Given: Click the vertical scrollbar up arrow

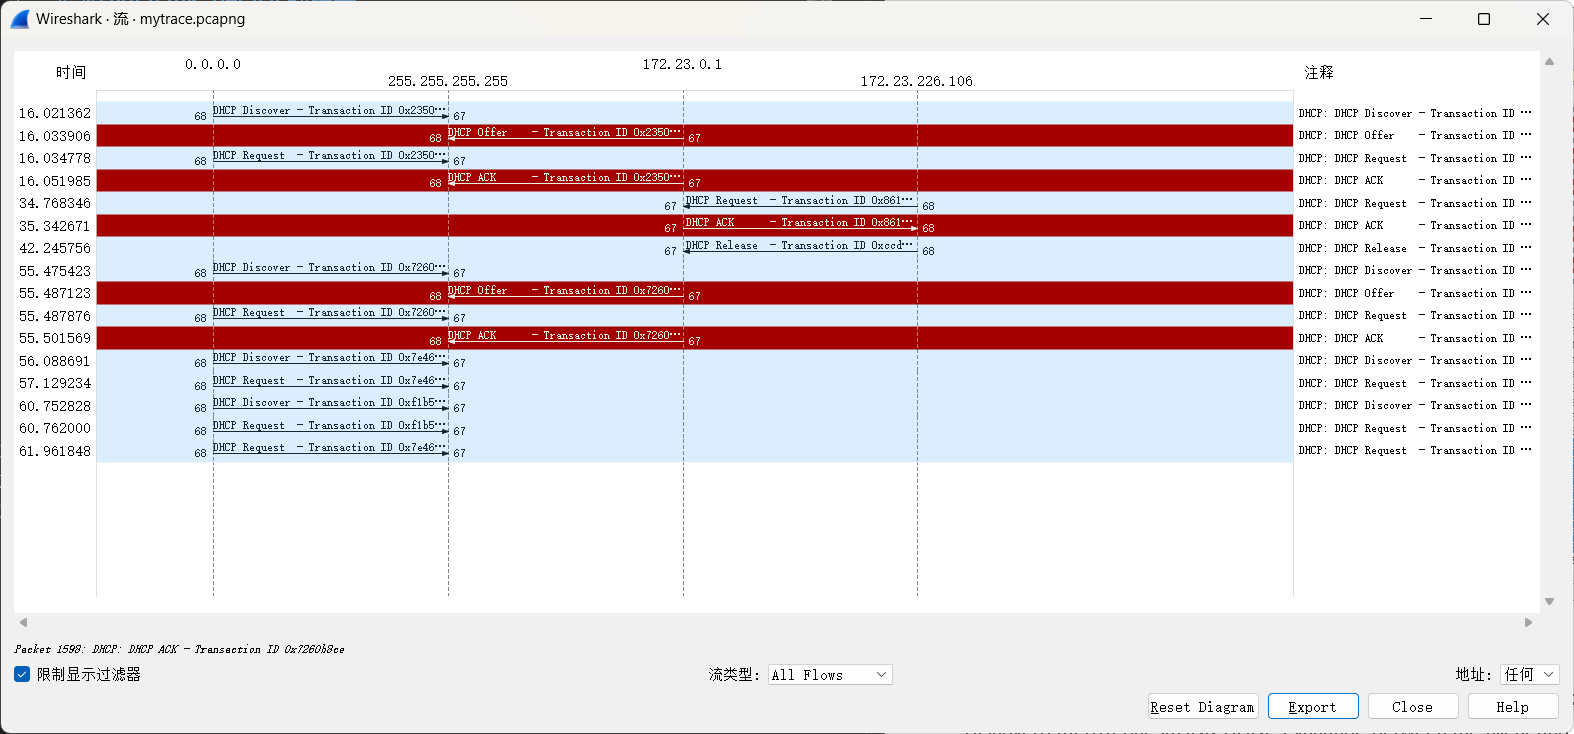Looking at the screenshot, I should pos(1549,62).
